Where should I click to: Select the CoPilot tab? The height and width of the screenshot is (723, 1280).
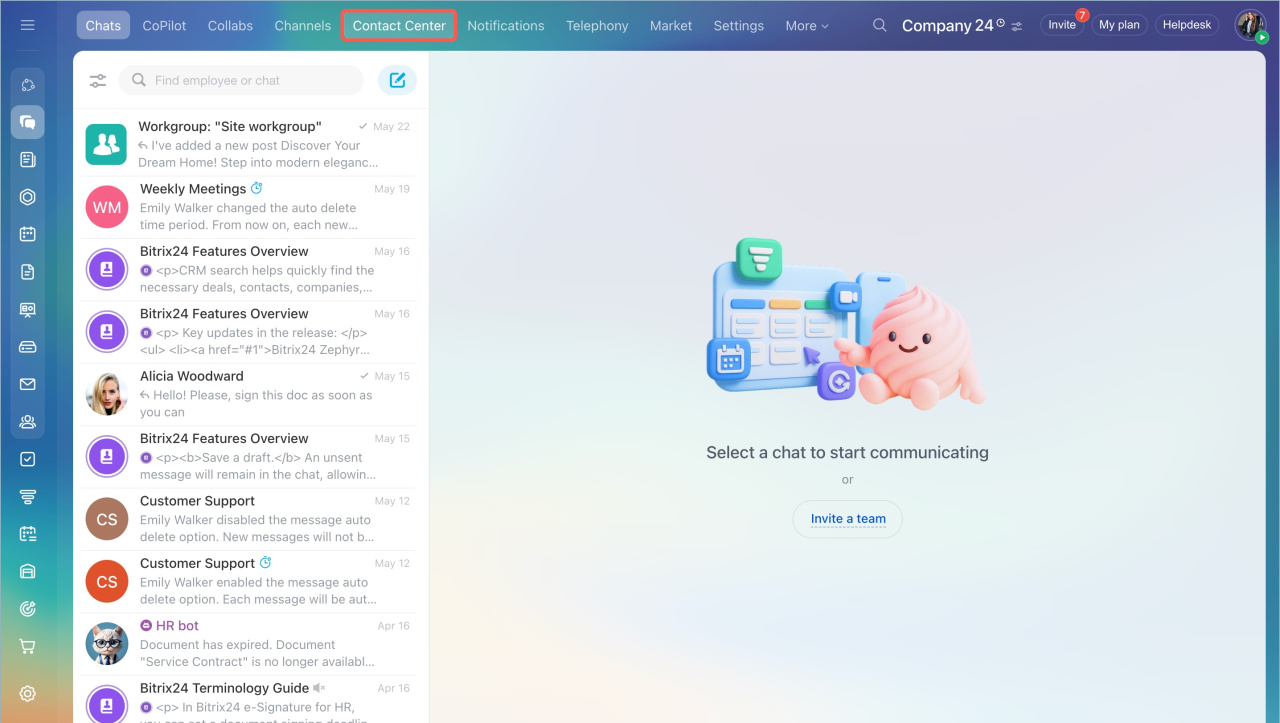pos(164,26)
